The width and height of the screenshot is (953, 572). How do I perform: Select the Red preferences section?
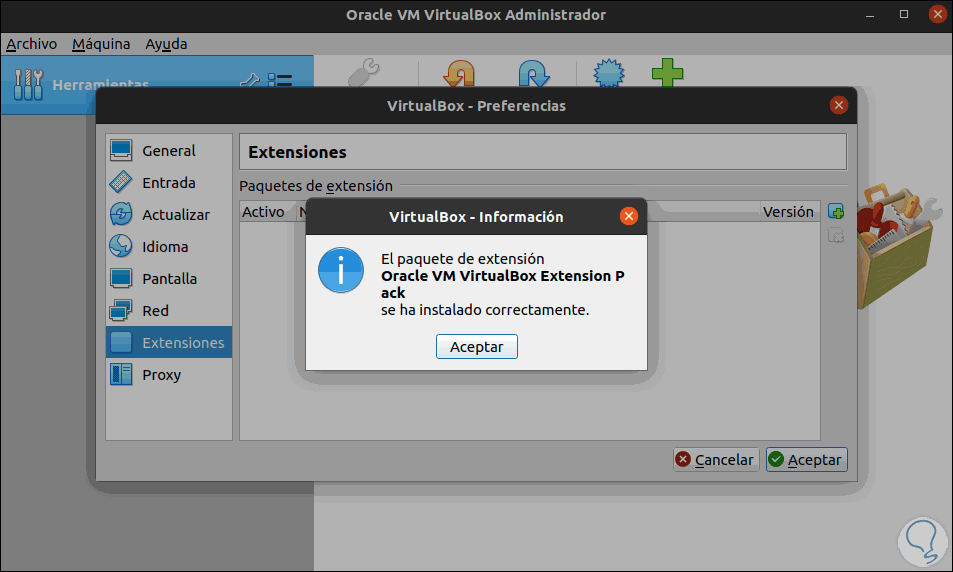[169, 311]
